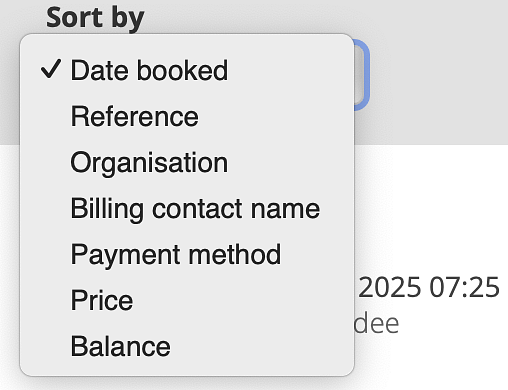The image size is (508, 390).
Task: Click the partially hidden text ending in dee
Action: pyautogui.click(x=377, y=323)
